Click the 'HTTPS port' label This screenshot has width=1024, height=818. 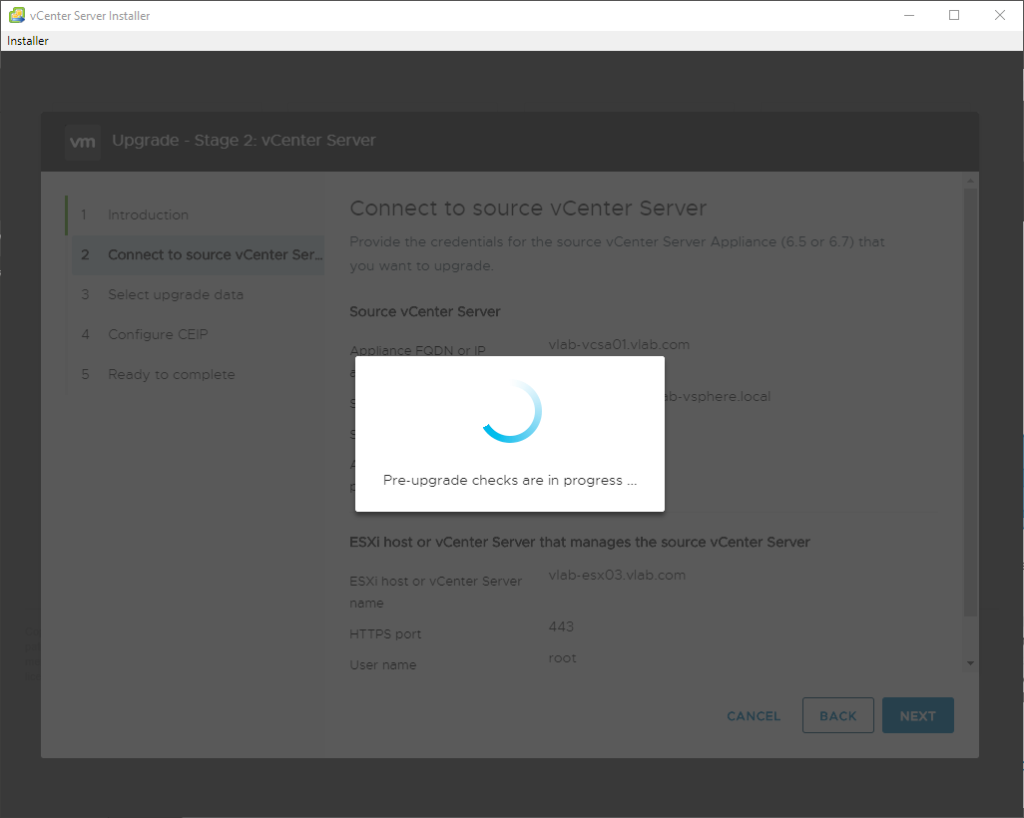[385, 634]
